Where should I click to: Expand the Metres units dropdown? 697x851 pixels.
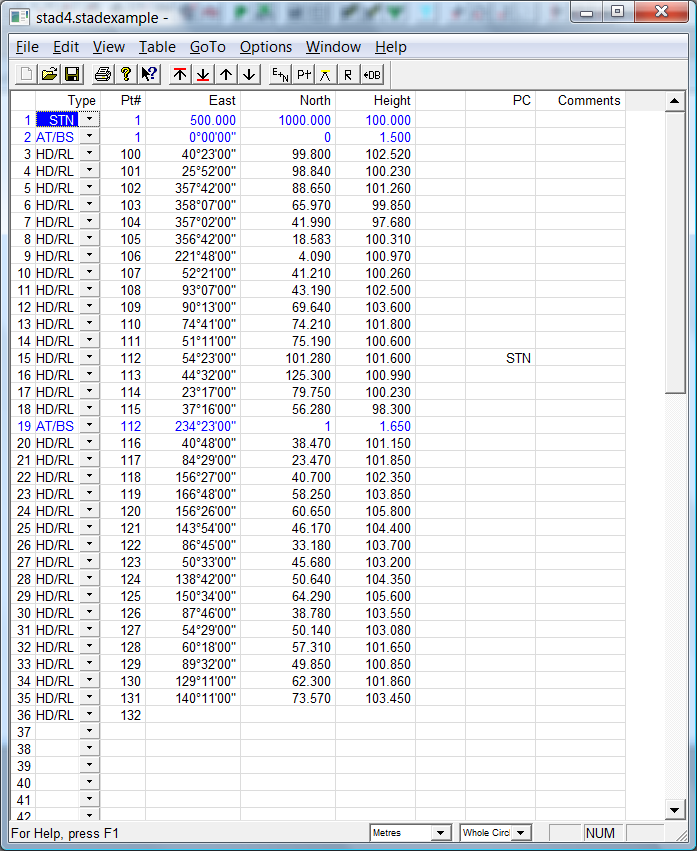point(440,833)
